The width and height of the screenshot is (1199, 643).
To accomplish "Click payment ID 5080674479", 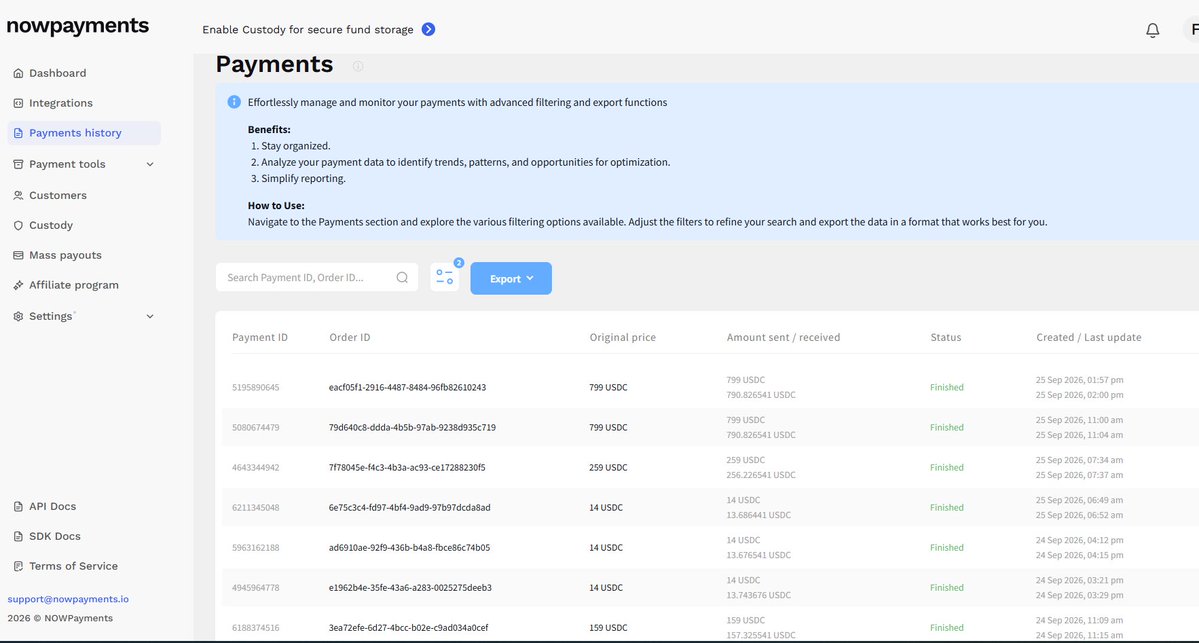I will [255, 427].
